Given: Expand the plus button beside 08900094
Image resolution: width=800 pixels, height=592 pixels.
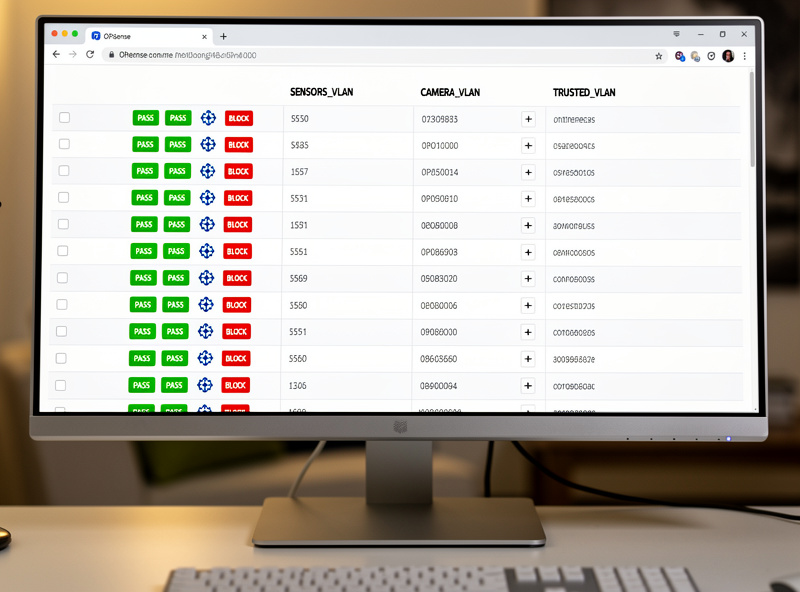Looking at the screenshot, I should click(528, 386).
